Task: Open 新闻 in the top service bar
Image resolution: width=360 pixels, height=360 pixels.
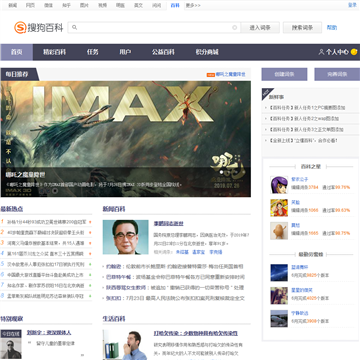Action: point(13,5)
